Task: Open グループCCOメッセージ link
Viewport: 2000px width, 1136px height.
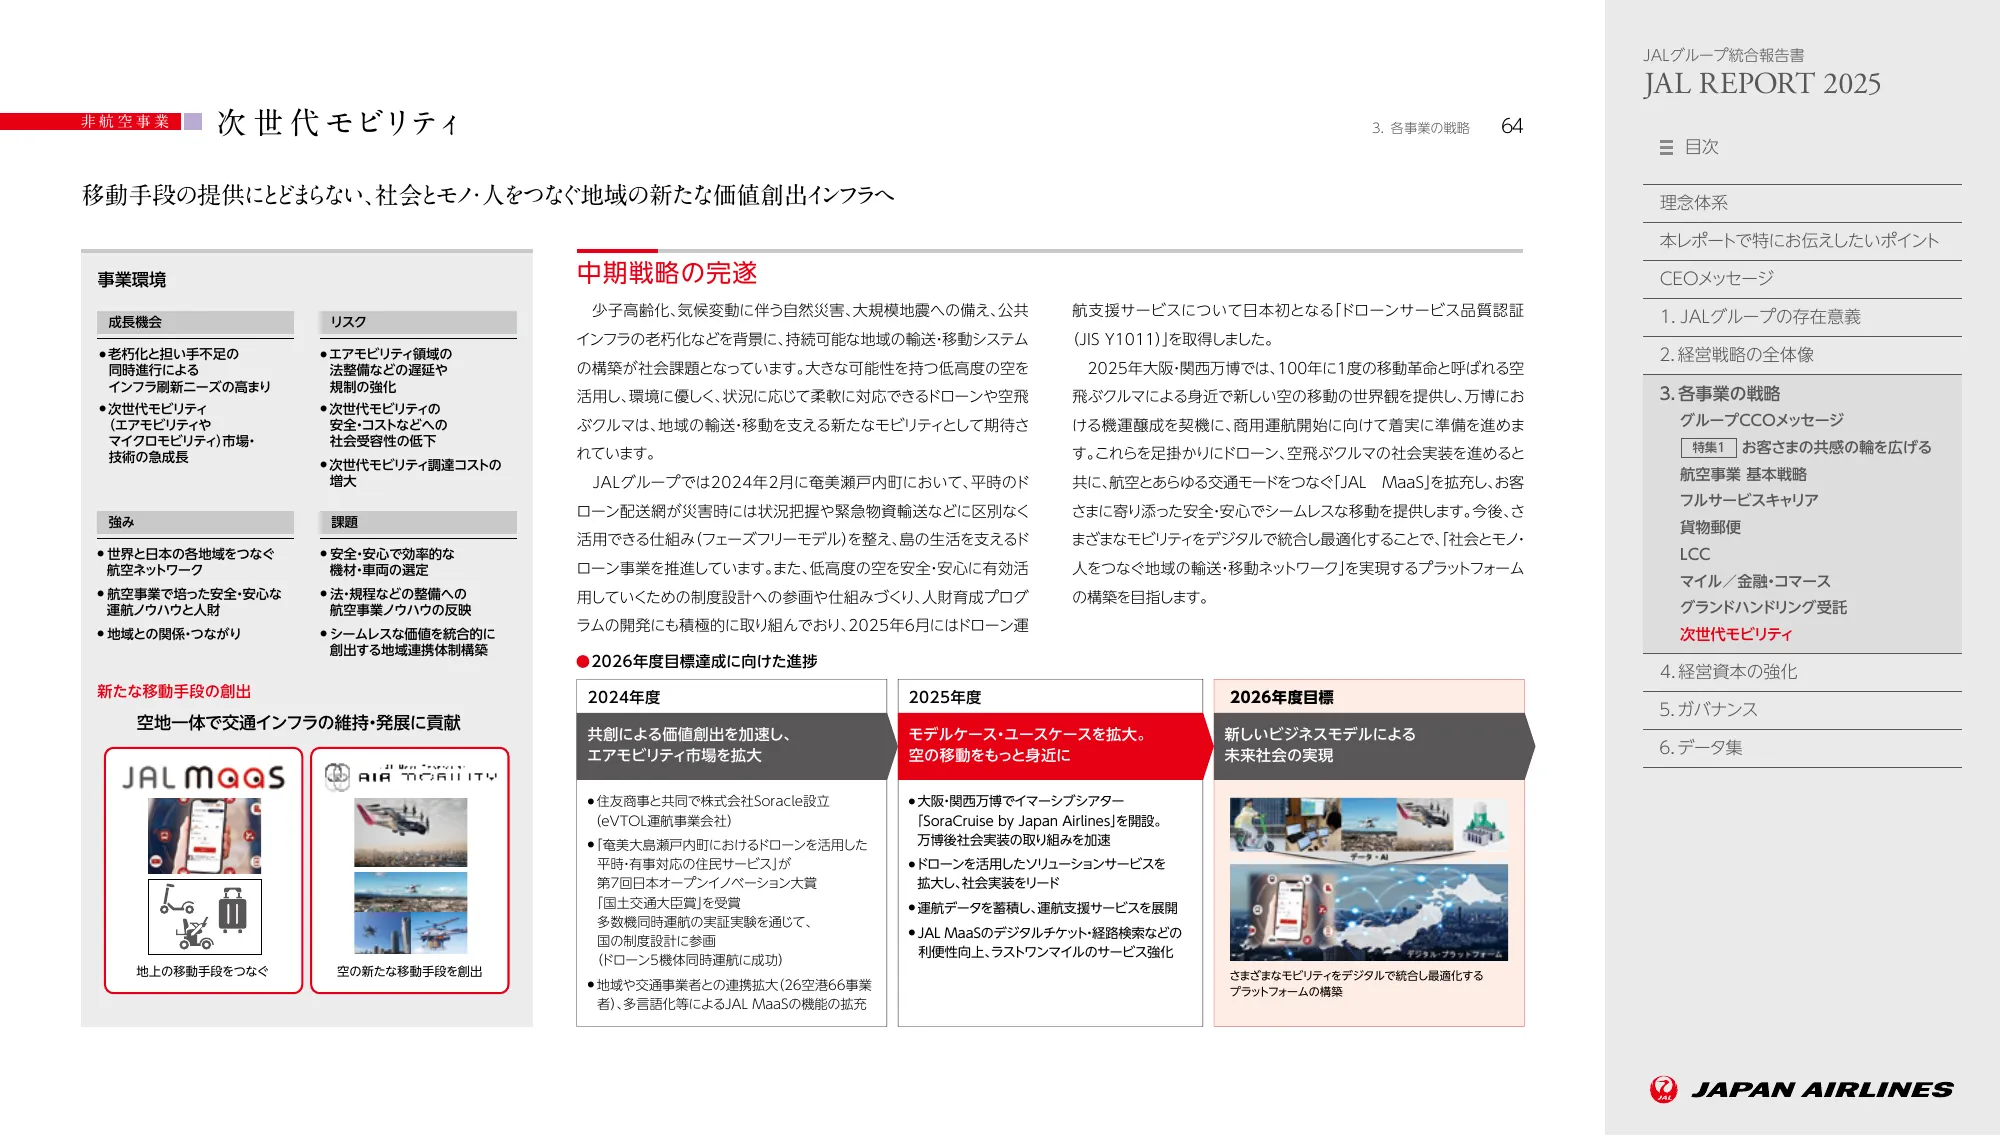Action: coord(1761,420)
